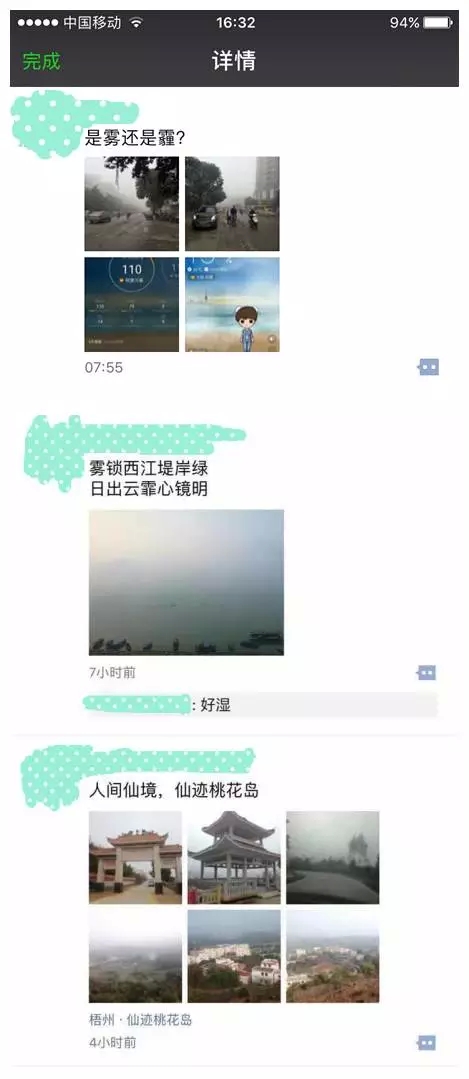Tap the post text 是雾还是霾?

[135, 138]
